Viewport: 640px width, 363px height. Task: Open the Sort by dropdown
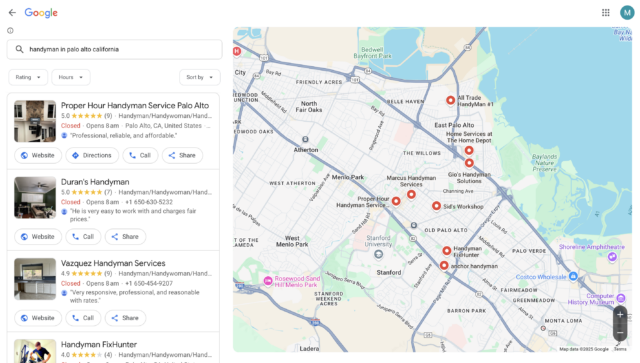pyautogui.click(x=200, y=77)
